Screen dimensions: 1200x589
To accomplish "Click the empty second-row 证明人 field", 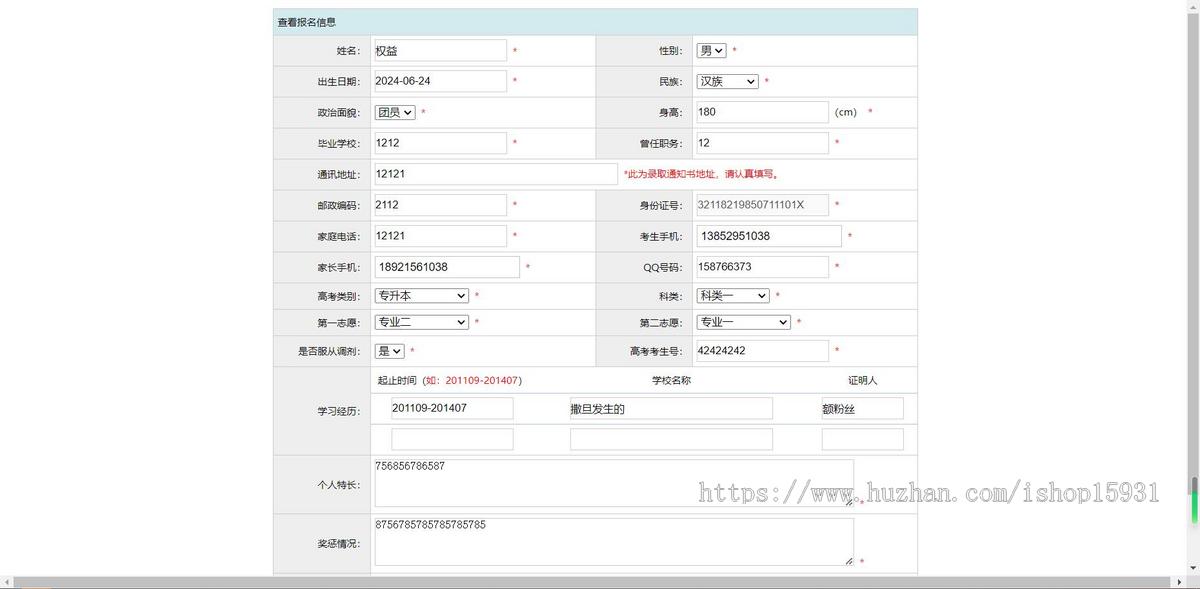I will click(x=862, y=440).
